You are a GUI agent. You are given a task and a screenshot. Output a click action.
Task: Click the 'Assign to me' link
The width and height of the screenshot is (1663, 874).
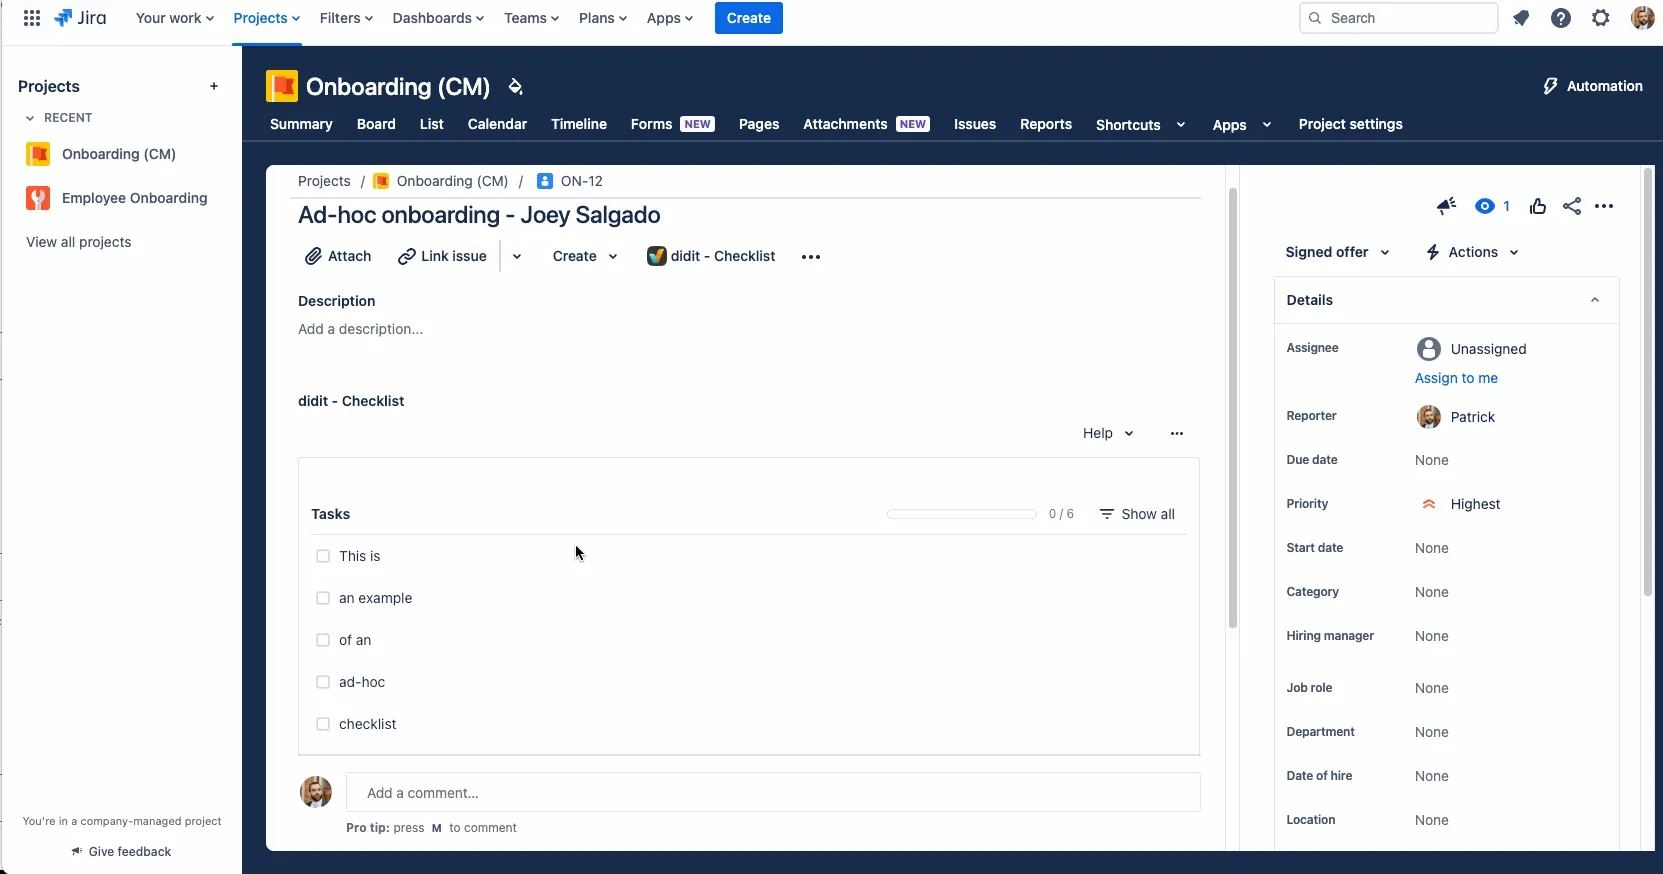[1456, 378]
